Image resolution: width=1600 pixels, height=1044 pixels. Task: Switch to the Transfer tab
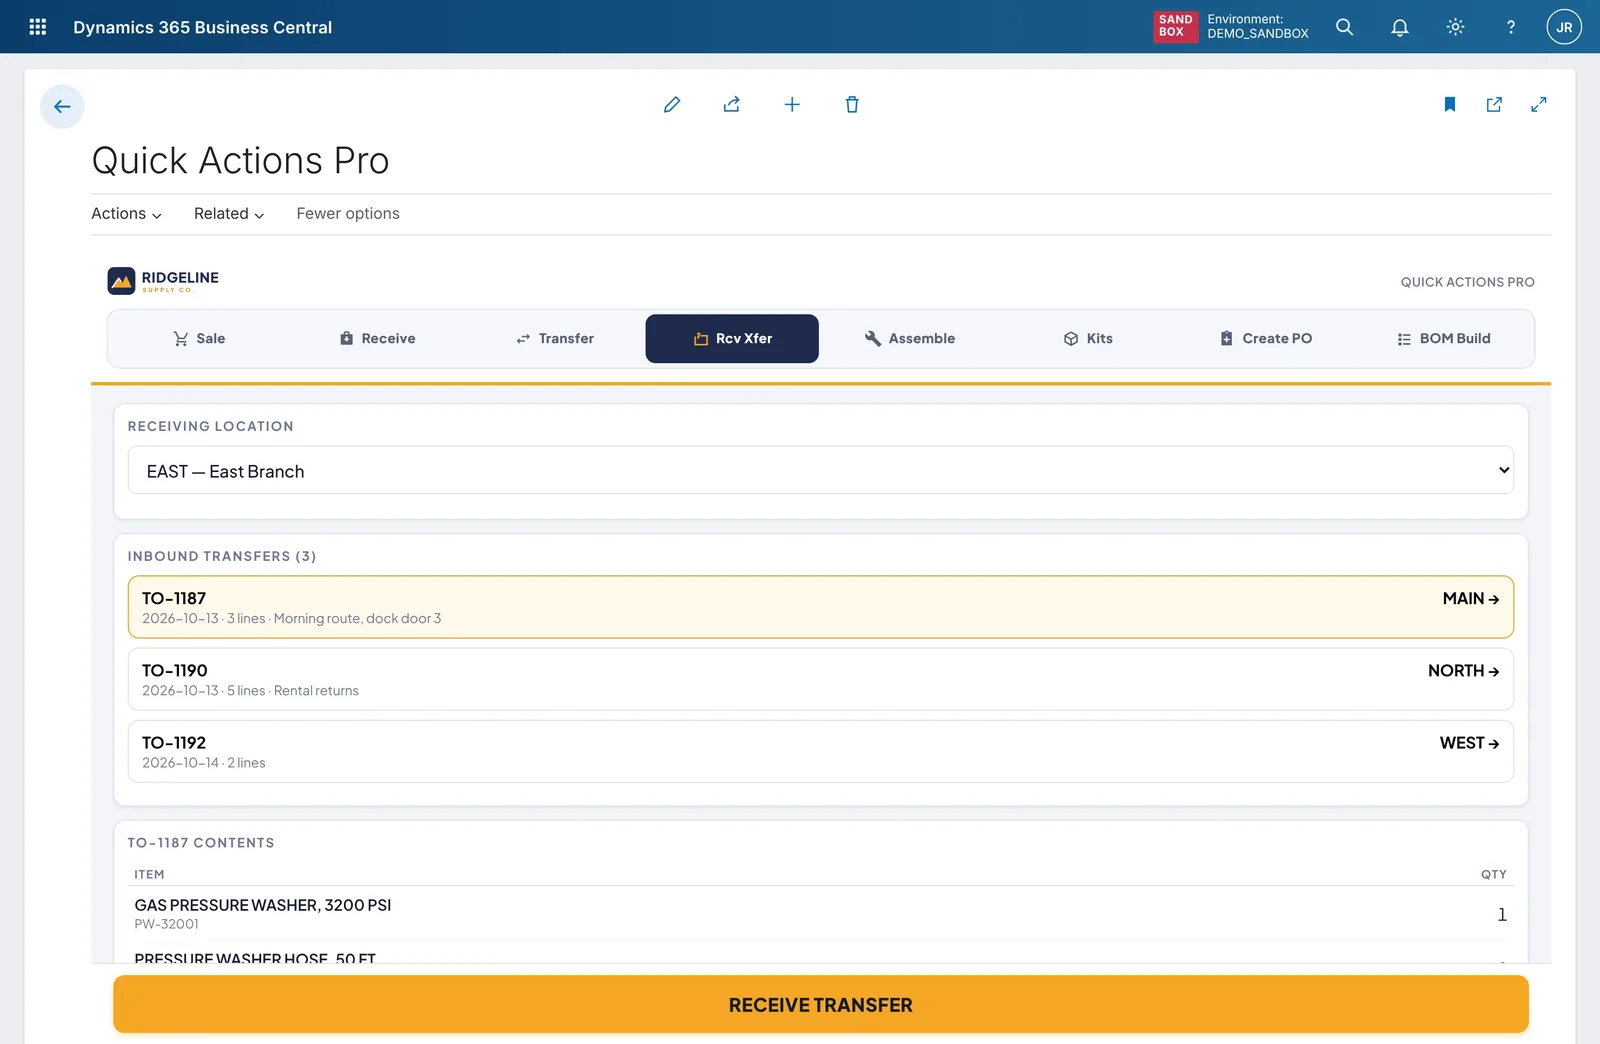point(555,339)
